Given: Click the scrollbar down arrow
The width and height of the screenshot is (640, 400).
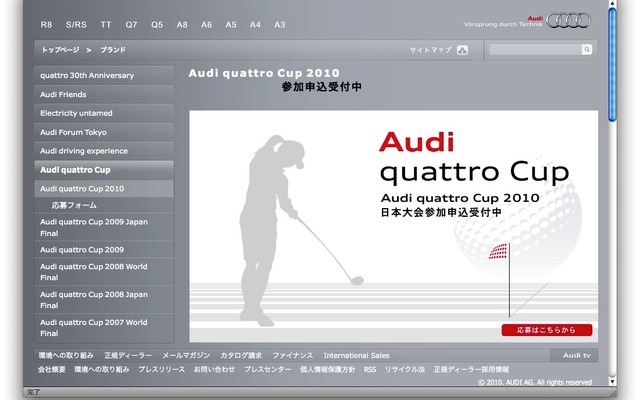Looking at the screenshot, I should [x=612, y=381].
